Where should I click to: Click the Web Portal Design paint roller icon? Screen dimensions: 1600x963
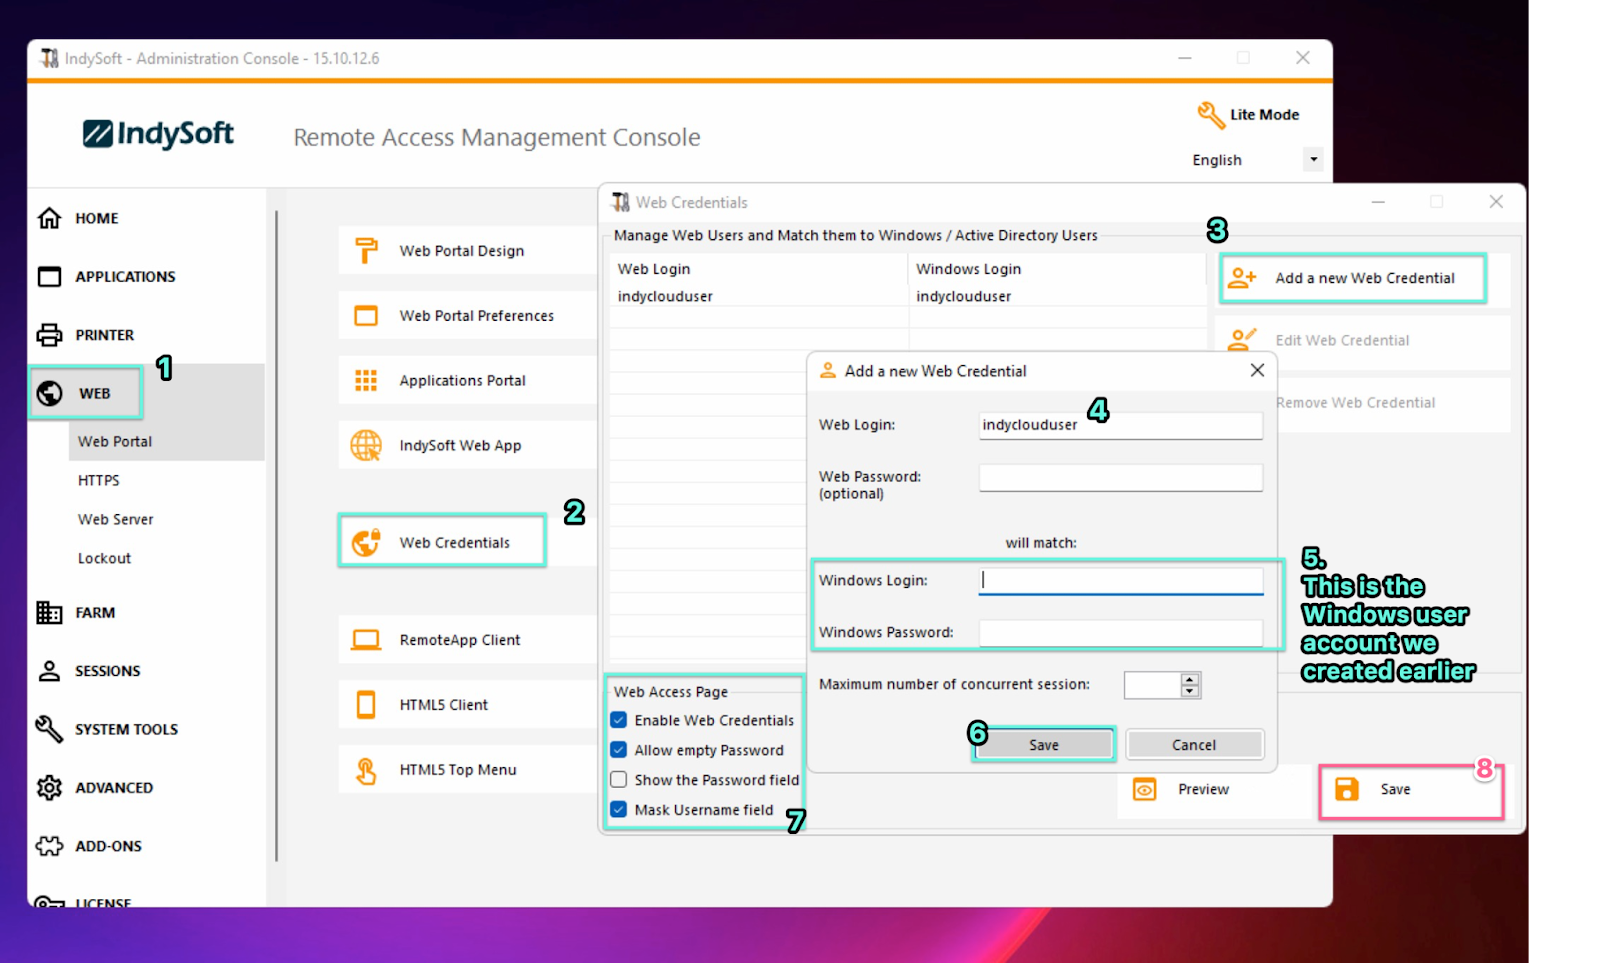[366, 250]
